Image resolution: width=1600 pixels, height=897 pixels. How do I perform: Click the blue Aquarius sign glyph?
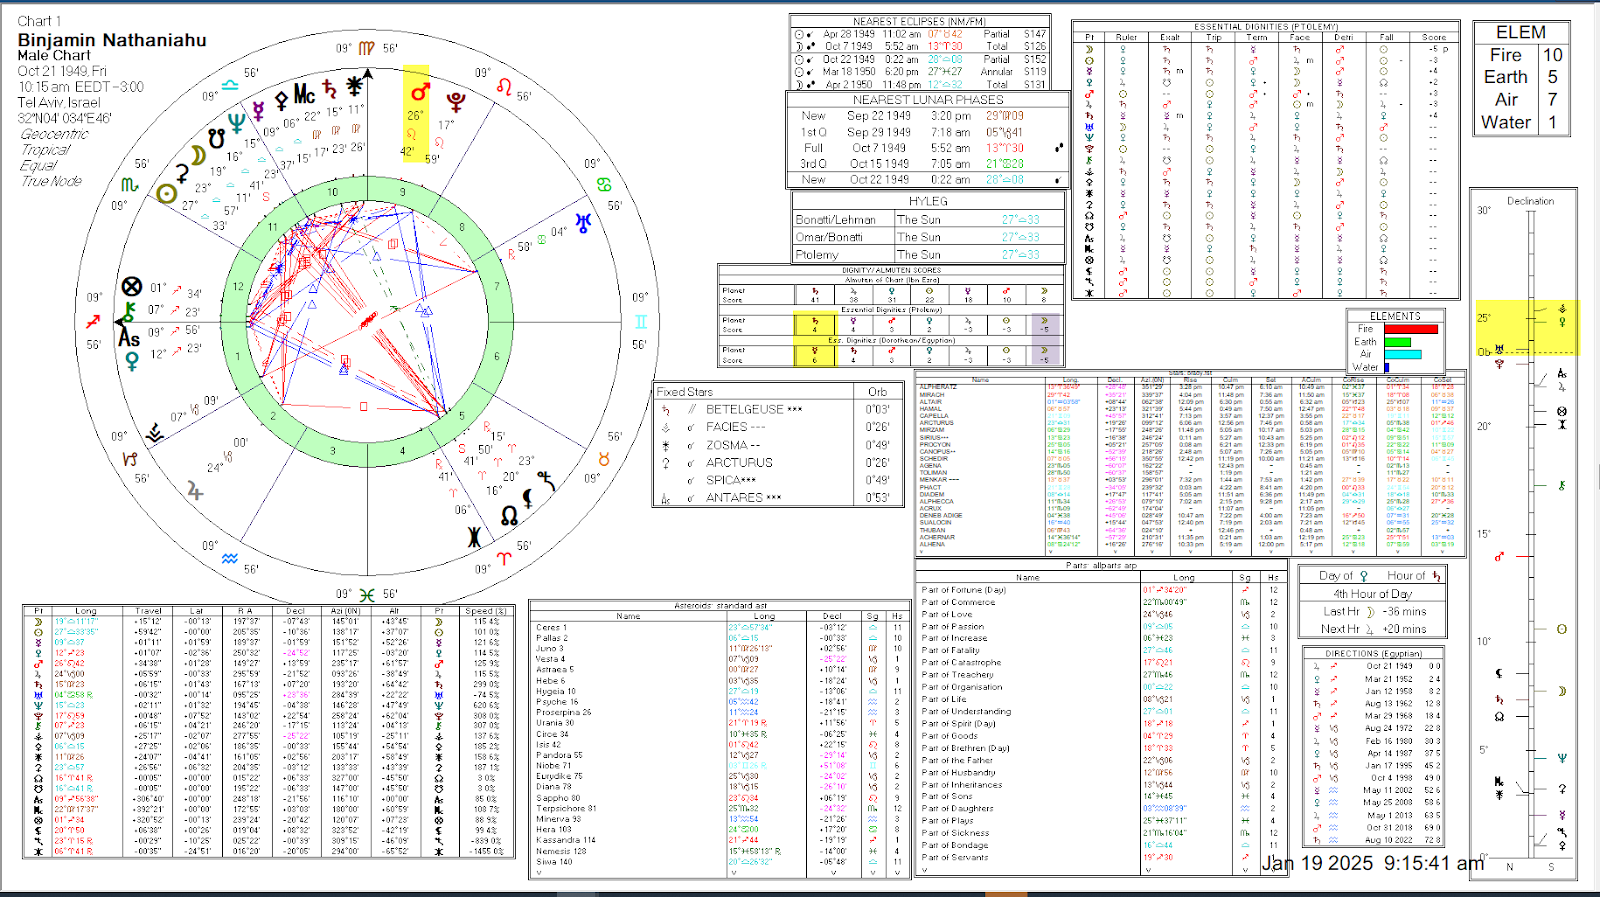230,558
